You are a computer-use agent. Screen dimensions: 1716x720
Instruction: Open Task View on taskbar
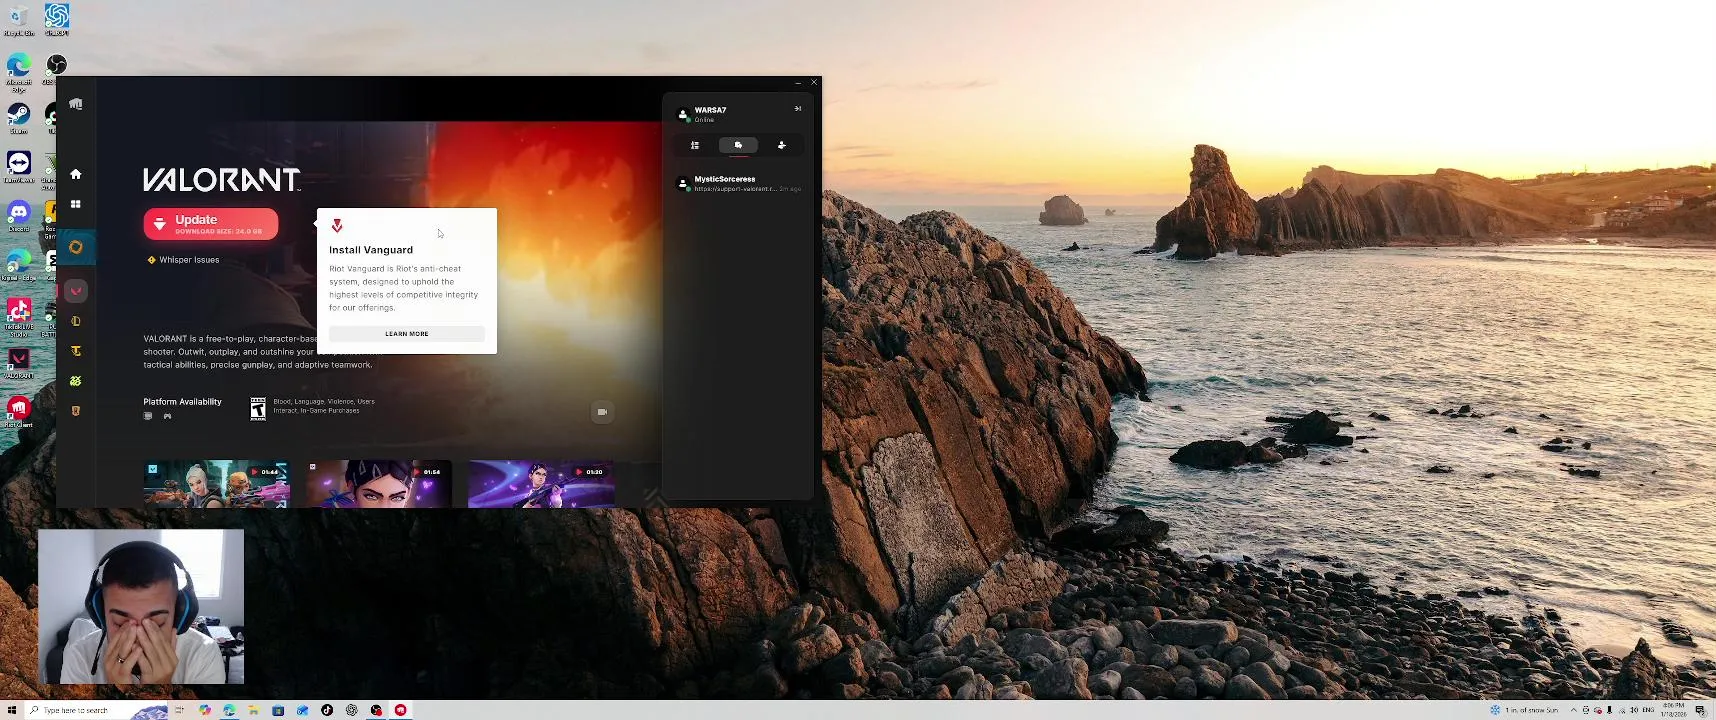pyautogui.click(x=180, y=710)
